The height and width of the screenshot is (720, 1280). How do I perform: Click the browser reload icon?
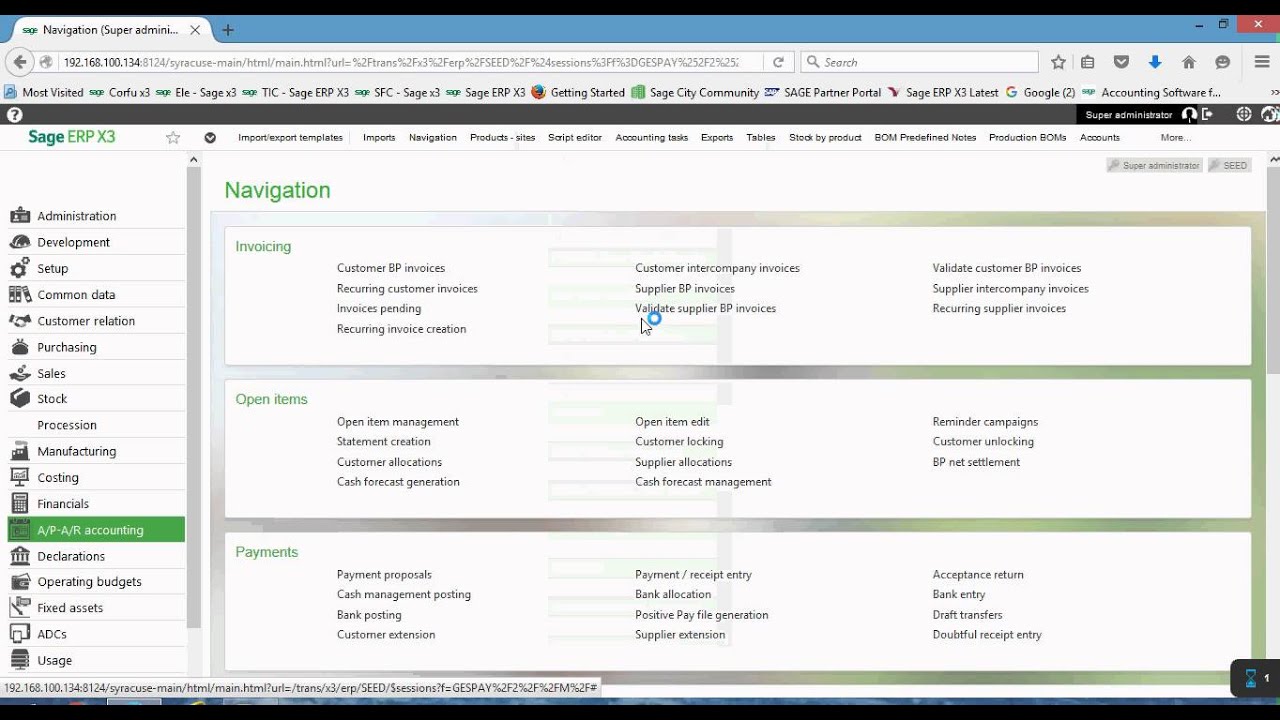[778, 62]
